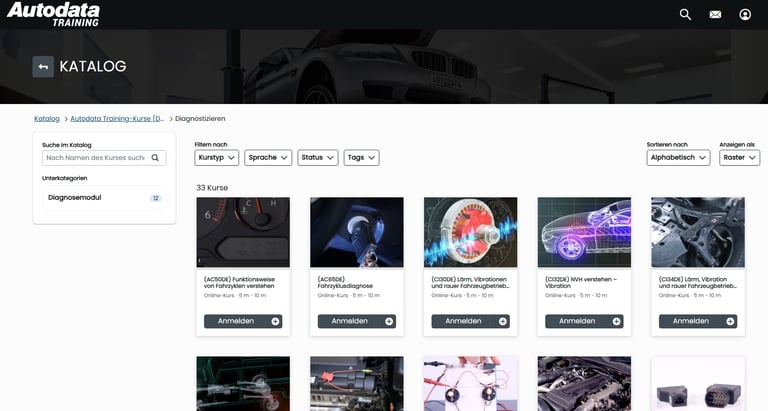
Task: Follow Autodata Training-Kurse breadcrumb link
Action: click(117, 119)
